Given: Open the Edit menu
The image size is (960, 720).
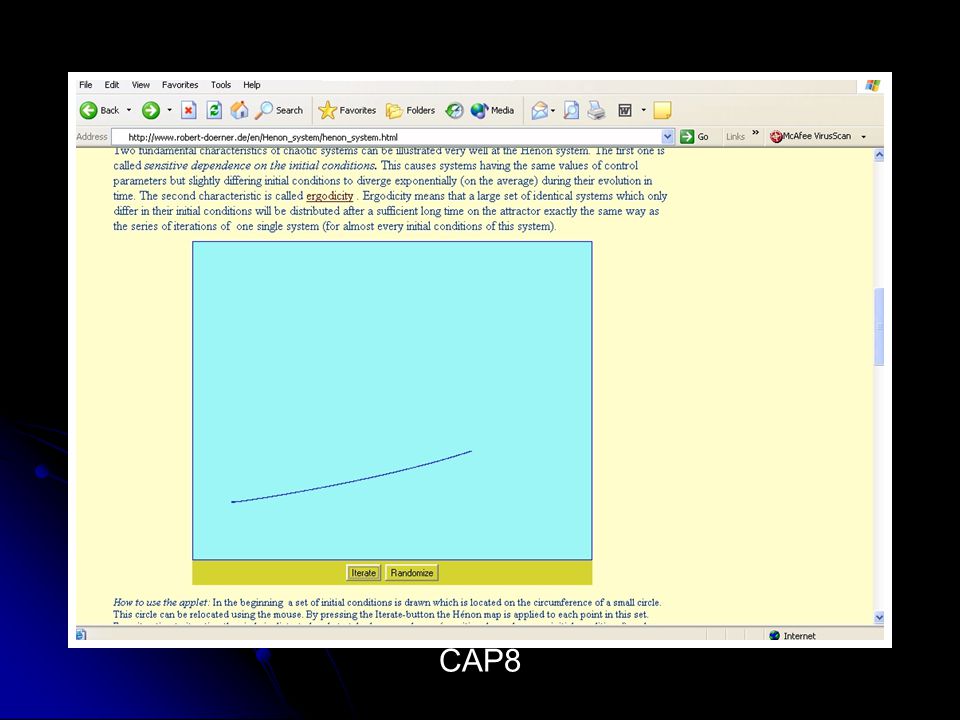Looking at the screenshot, I should click(x=111, y=84).
